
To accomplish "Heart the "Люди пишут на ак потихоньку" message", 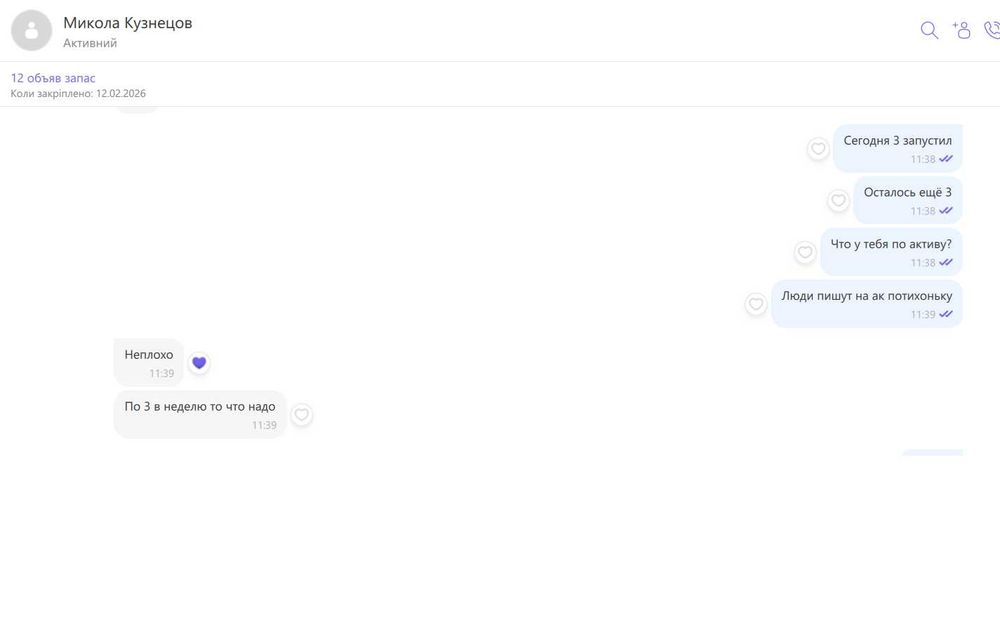I will [756, 304].
